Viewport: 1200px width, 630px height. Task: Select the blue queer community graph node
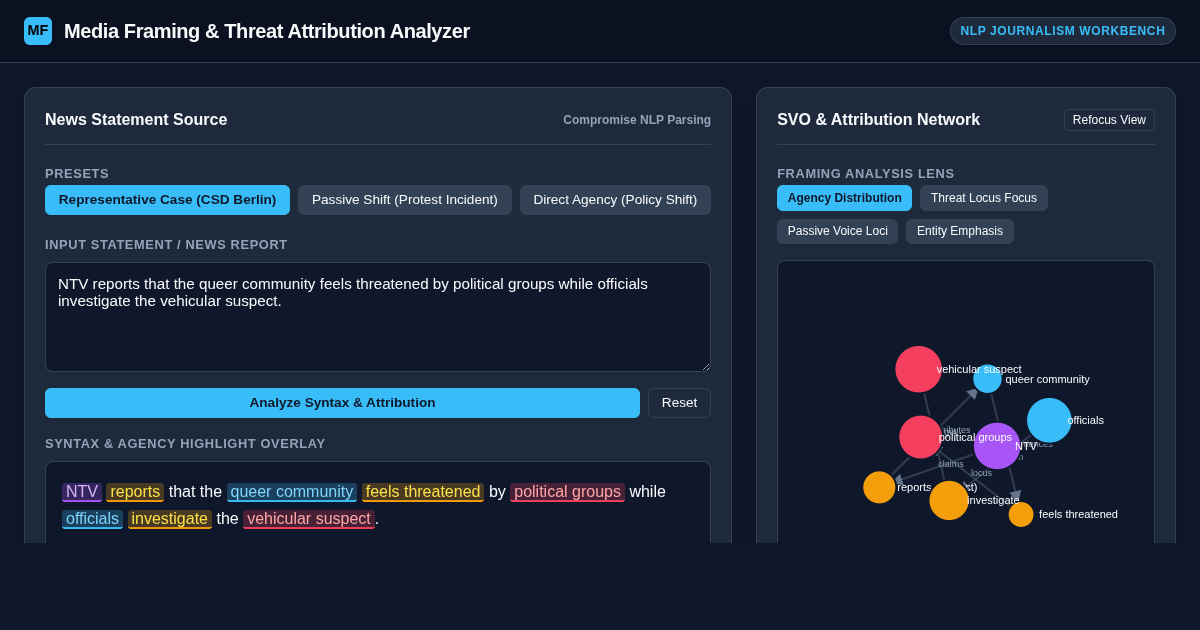pos(987,379)
